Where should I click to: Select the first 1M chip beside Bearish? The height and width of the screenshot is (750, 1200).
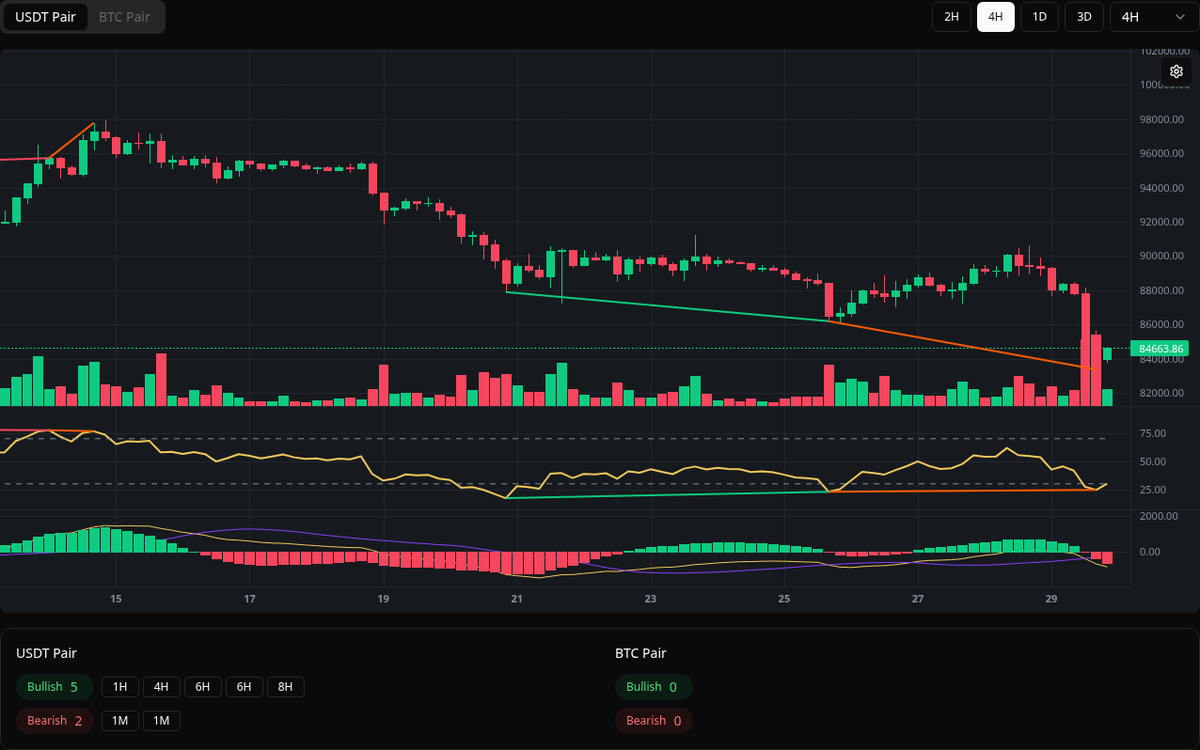(121, 720)
